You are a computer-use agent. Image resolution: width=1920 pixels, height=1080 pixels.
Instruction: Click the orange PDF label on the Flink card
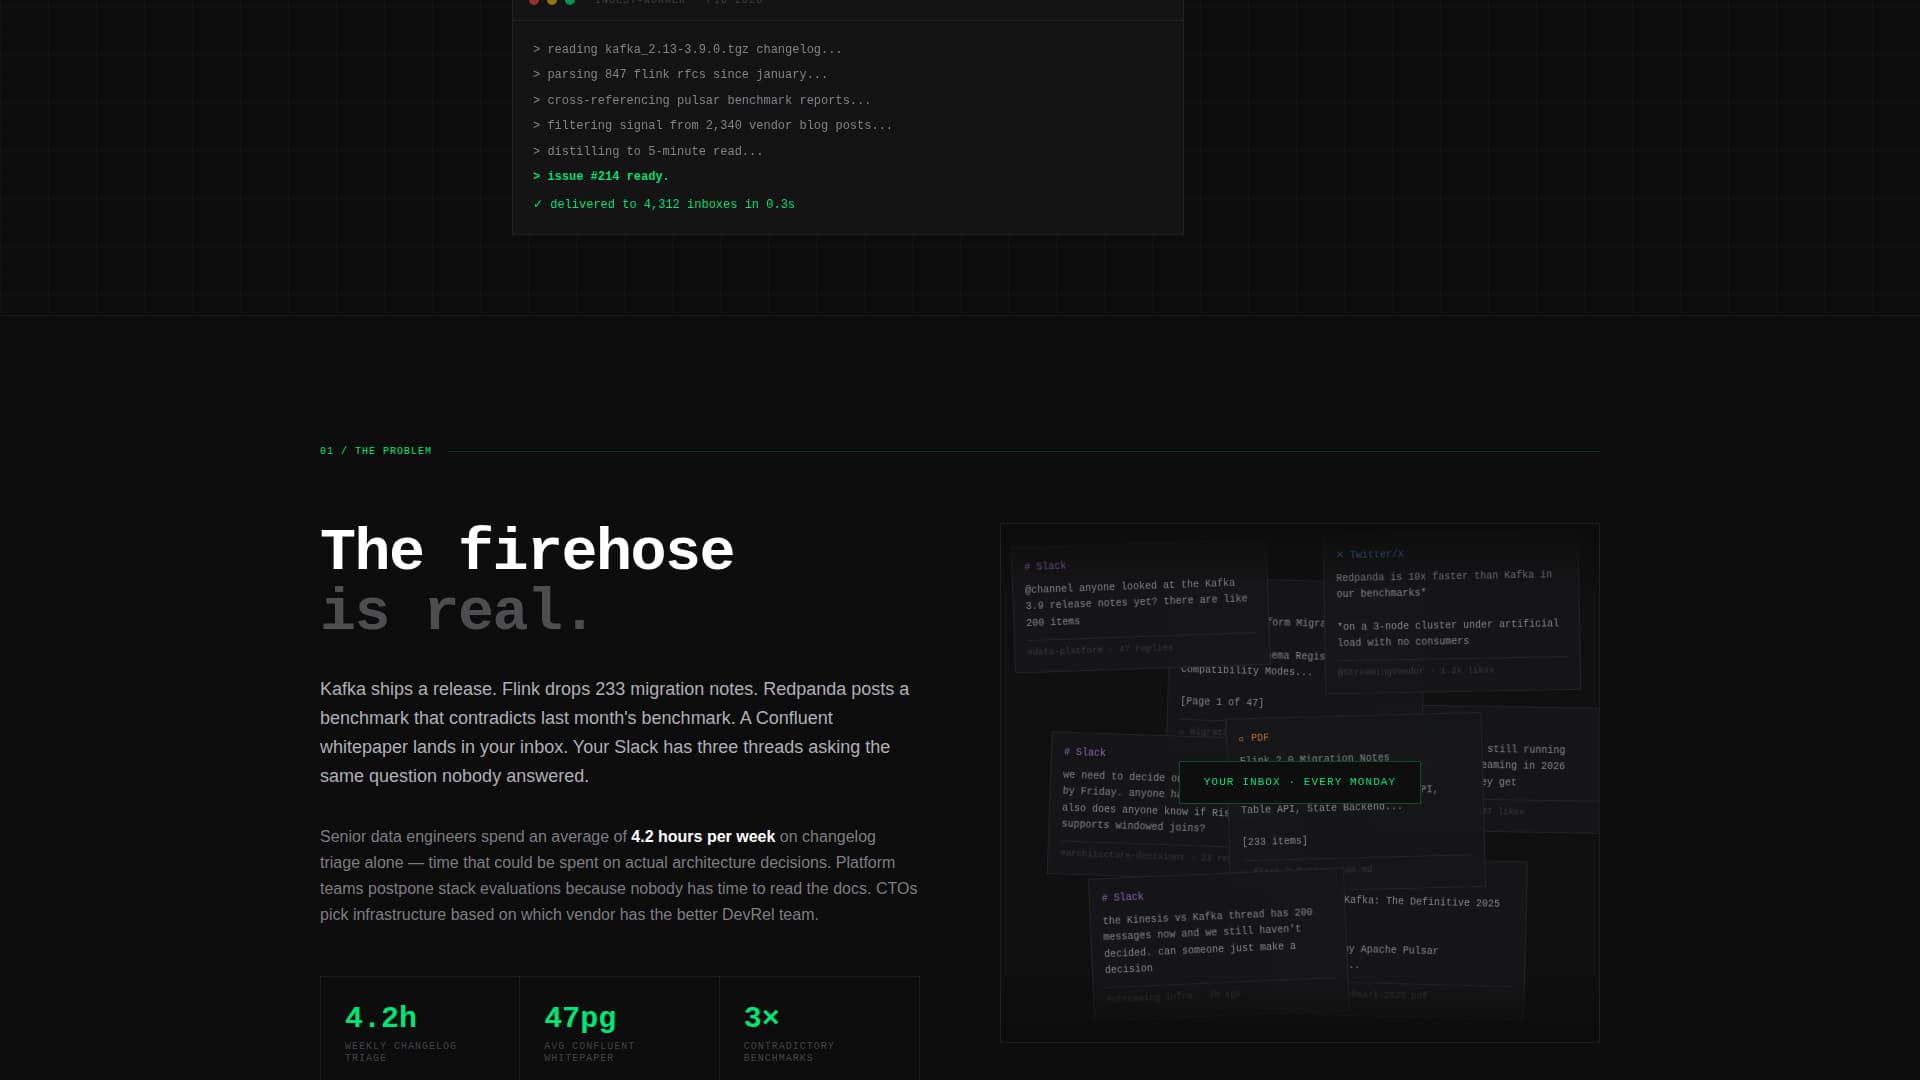(x=1253, y=738)
